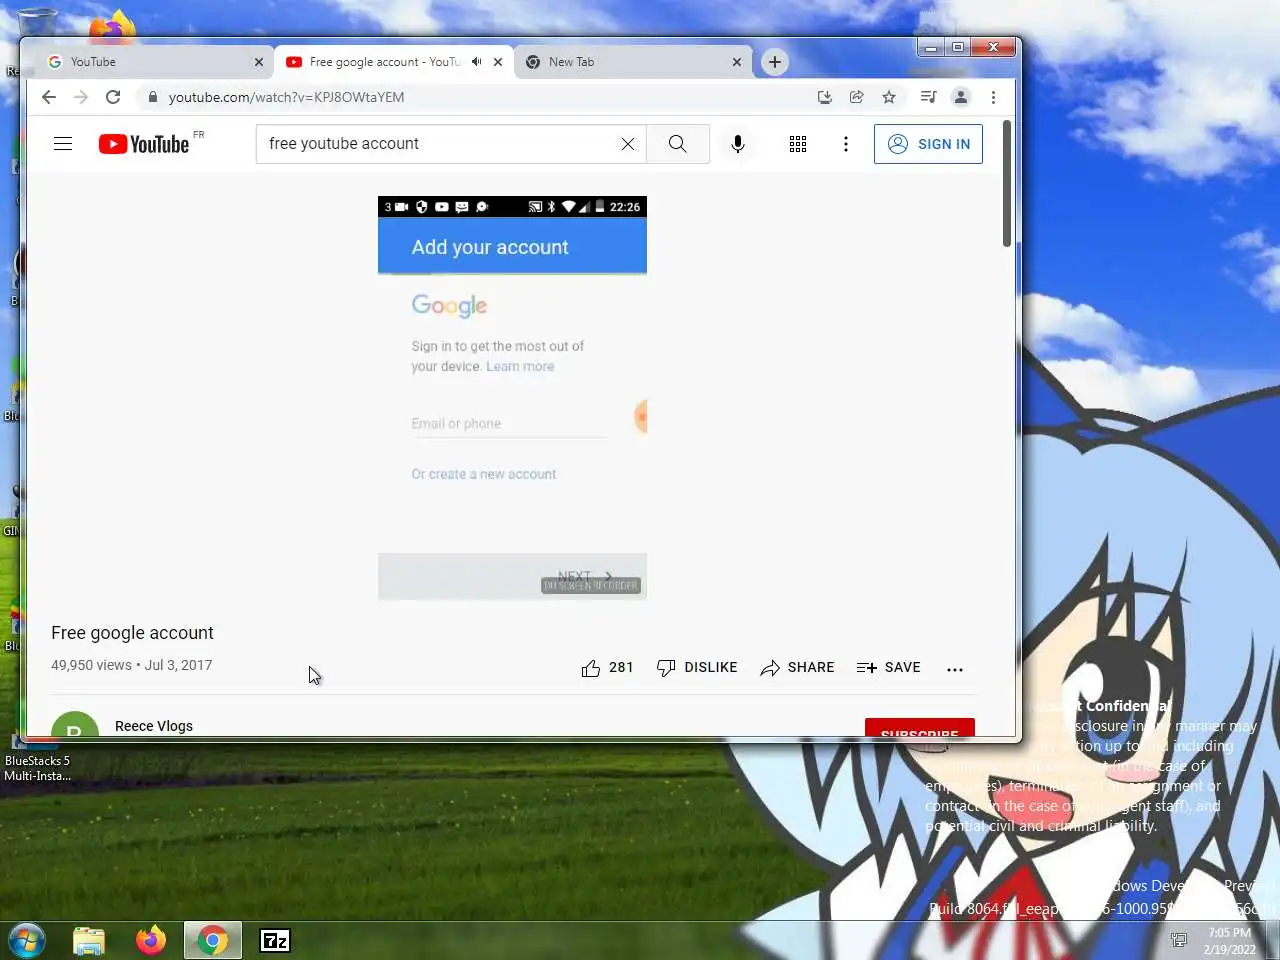
Task: Open Reece Vlogs channel avatar
Action: click(x=75, y=725)
